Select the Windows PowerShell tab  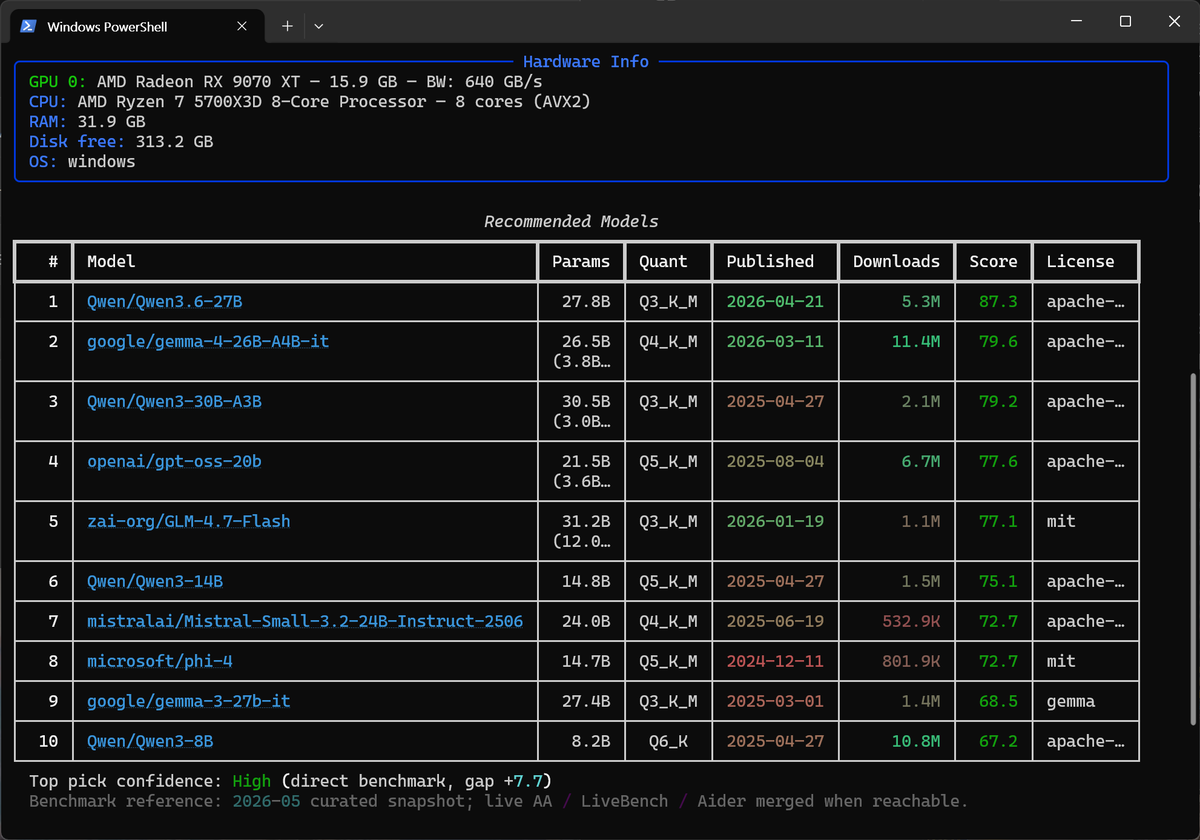(x=136, y=27)
